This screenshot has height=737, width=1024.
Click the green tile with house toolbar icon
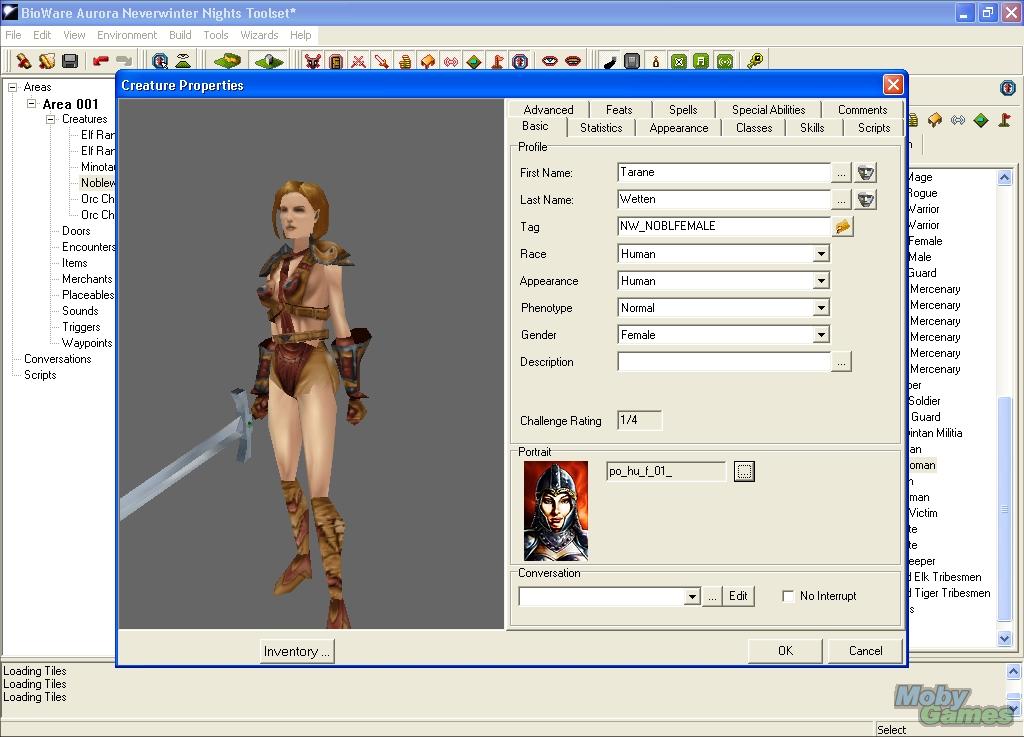270,61
